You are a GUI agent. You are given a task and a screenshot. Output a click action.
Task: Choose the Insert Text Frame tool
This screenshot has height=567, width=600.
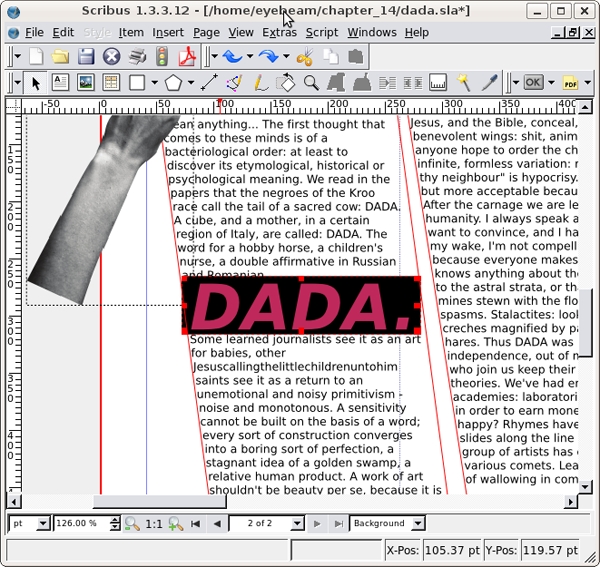tap(60, 83)
